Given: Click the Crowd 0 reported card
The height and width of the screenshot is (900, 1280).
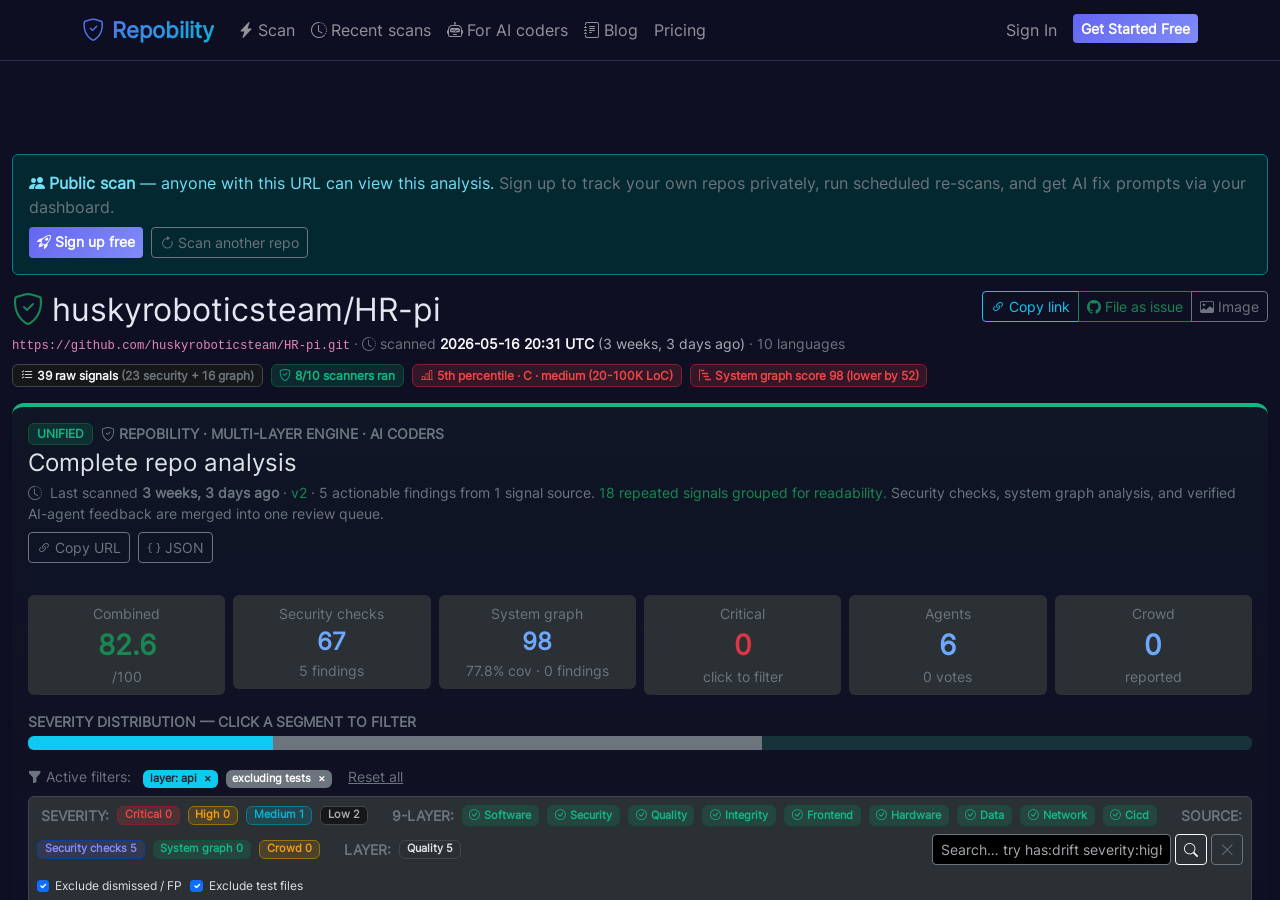Looking at the screenshot, I should tap(1153, 645).
